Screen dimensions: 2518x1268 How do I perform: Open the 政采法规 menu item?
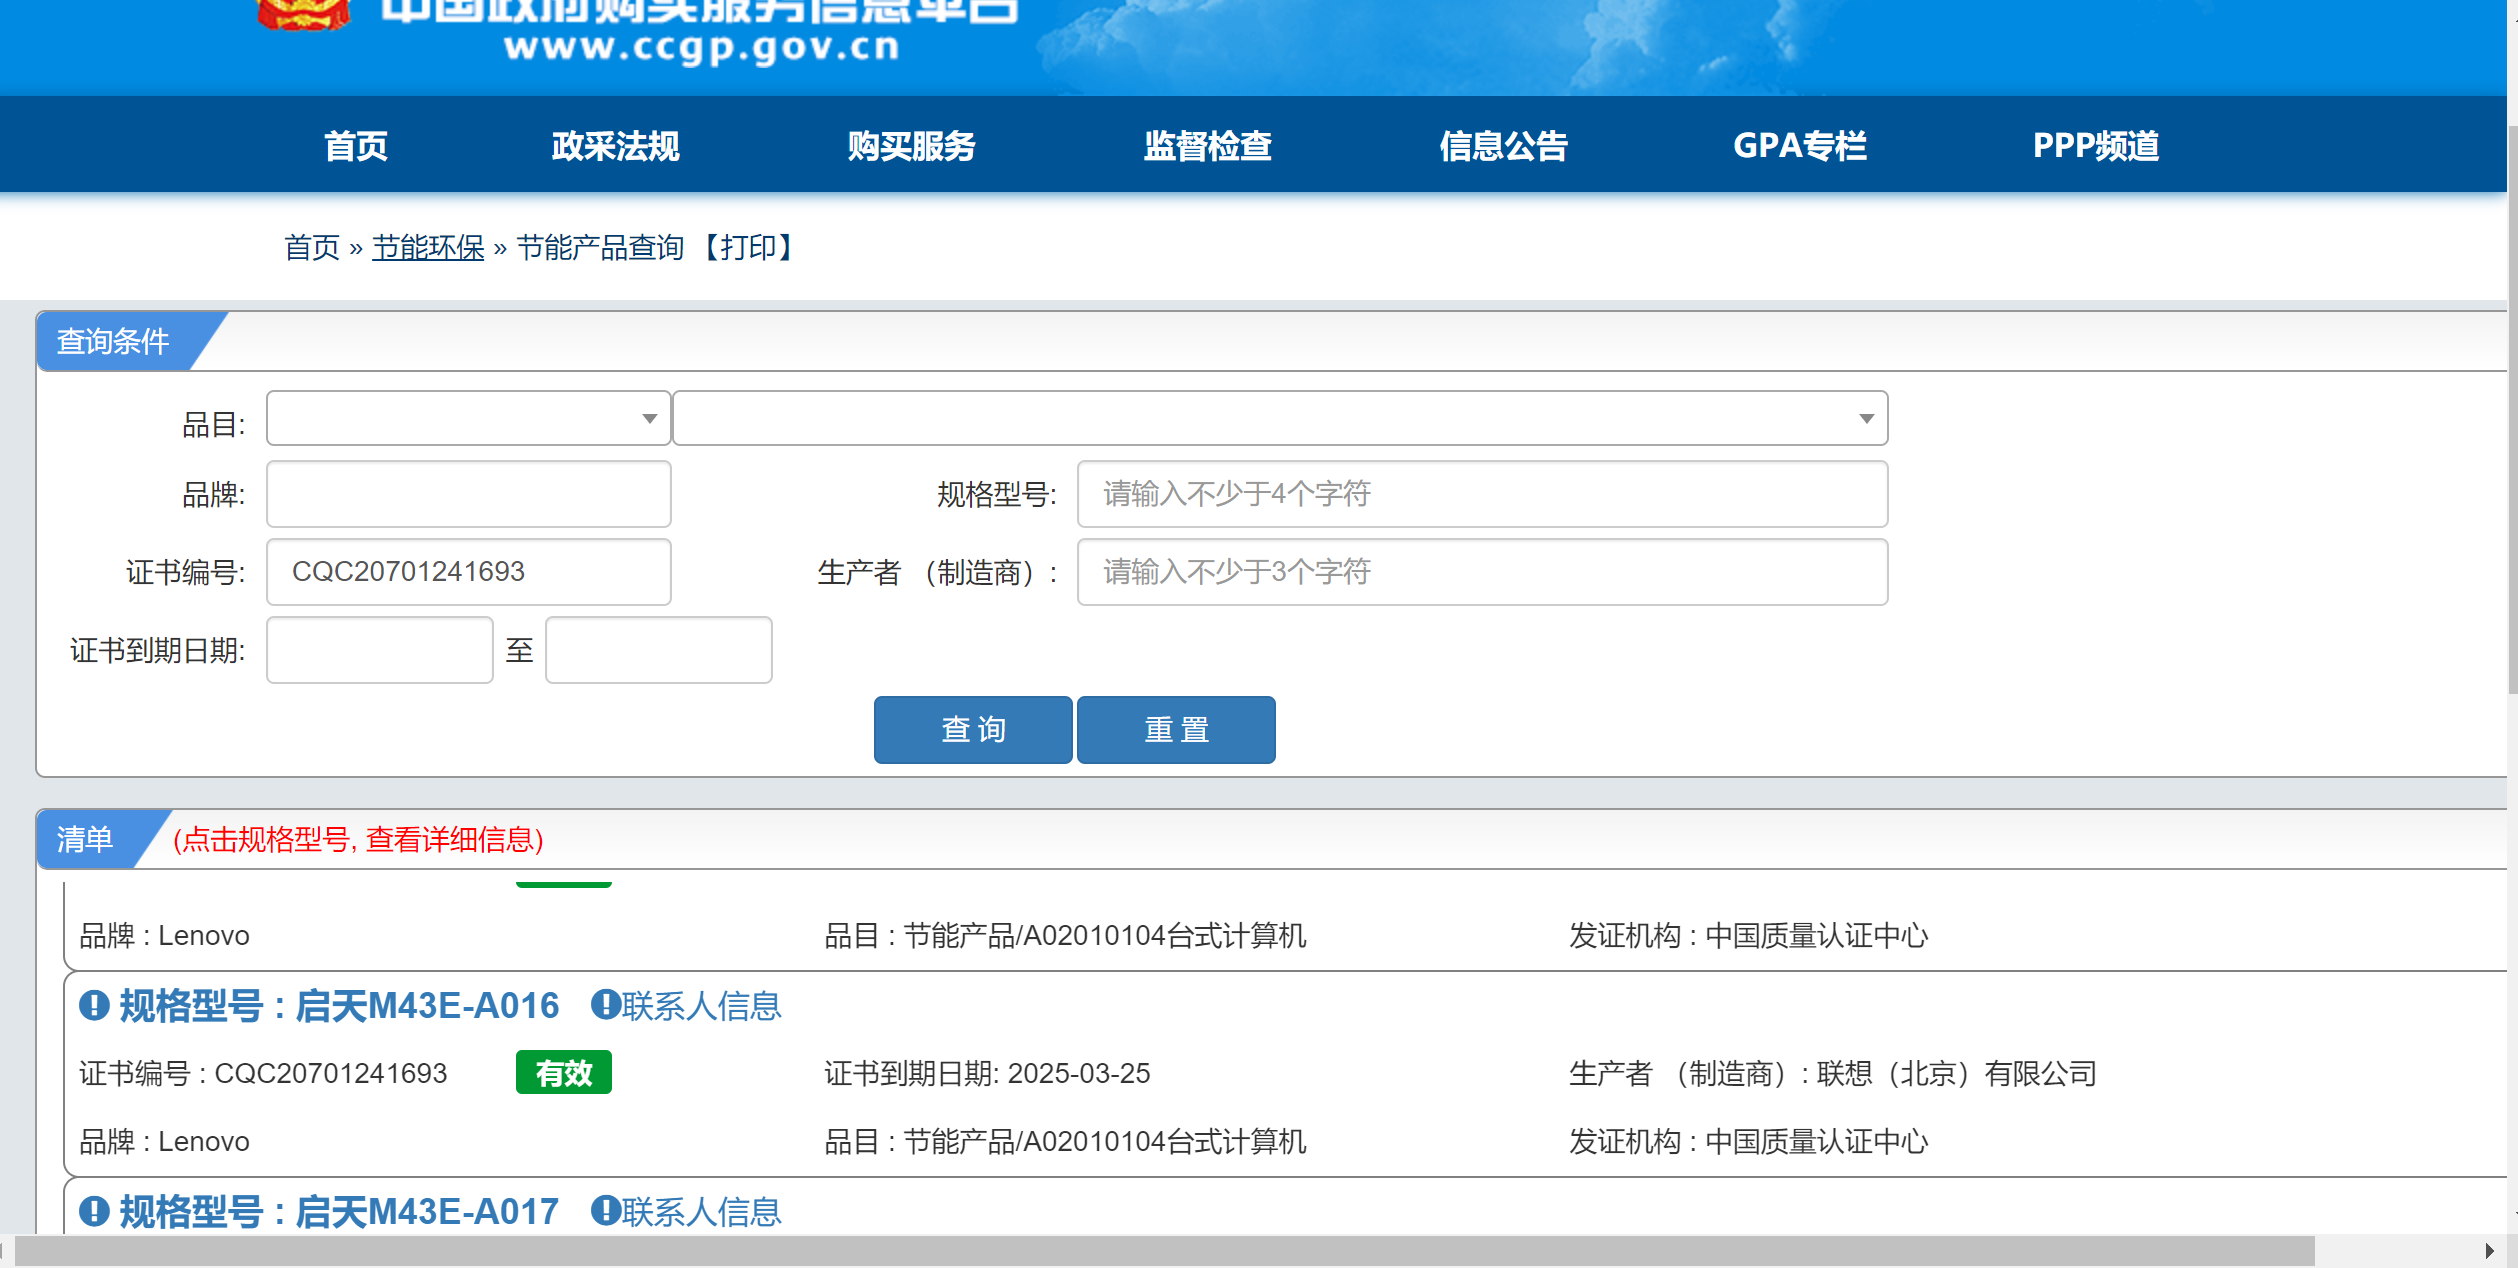tap(615, 146)
